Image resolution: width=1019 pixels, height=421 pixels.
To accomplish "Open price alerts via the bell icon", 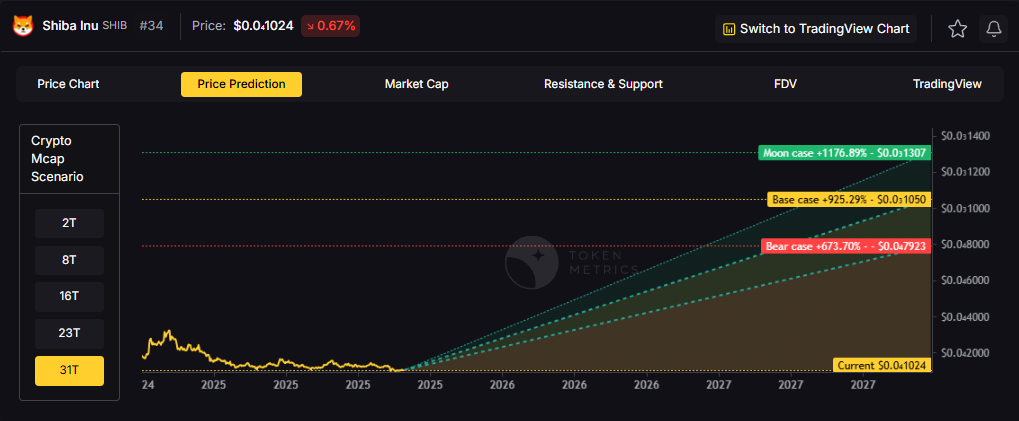I will pyautogui.click(x=994, y=29).
